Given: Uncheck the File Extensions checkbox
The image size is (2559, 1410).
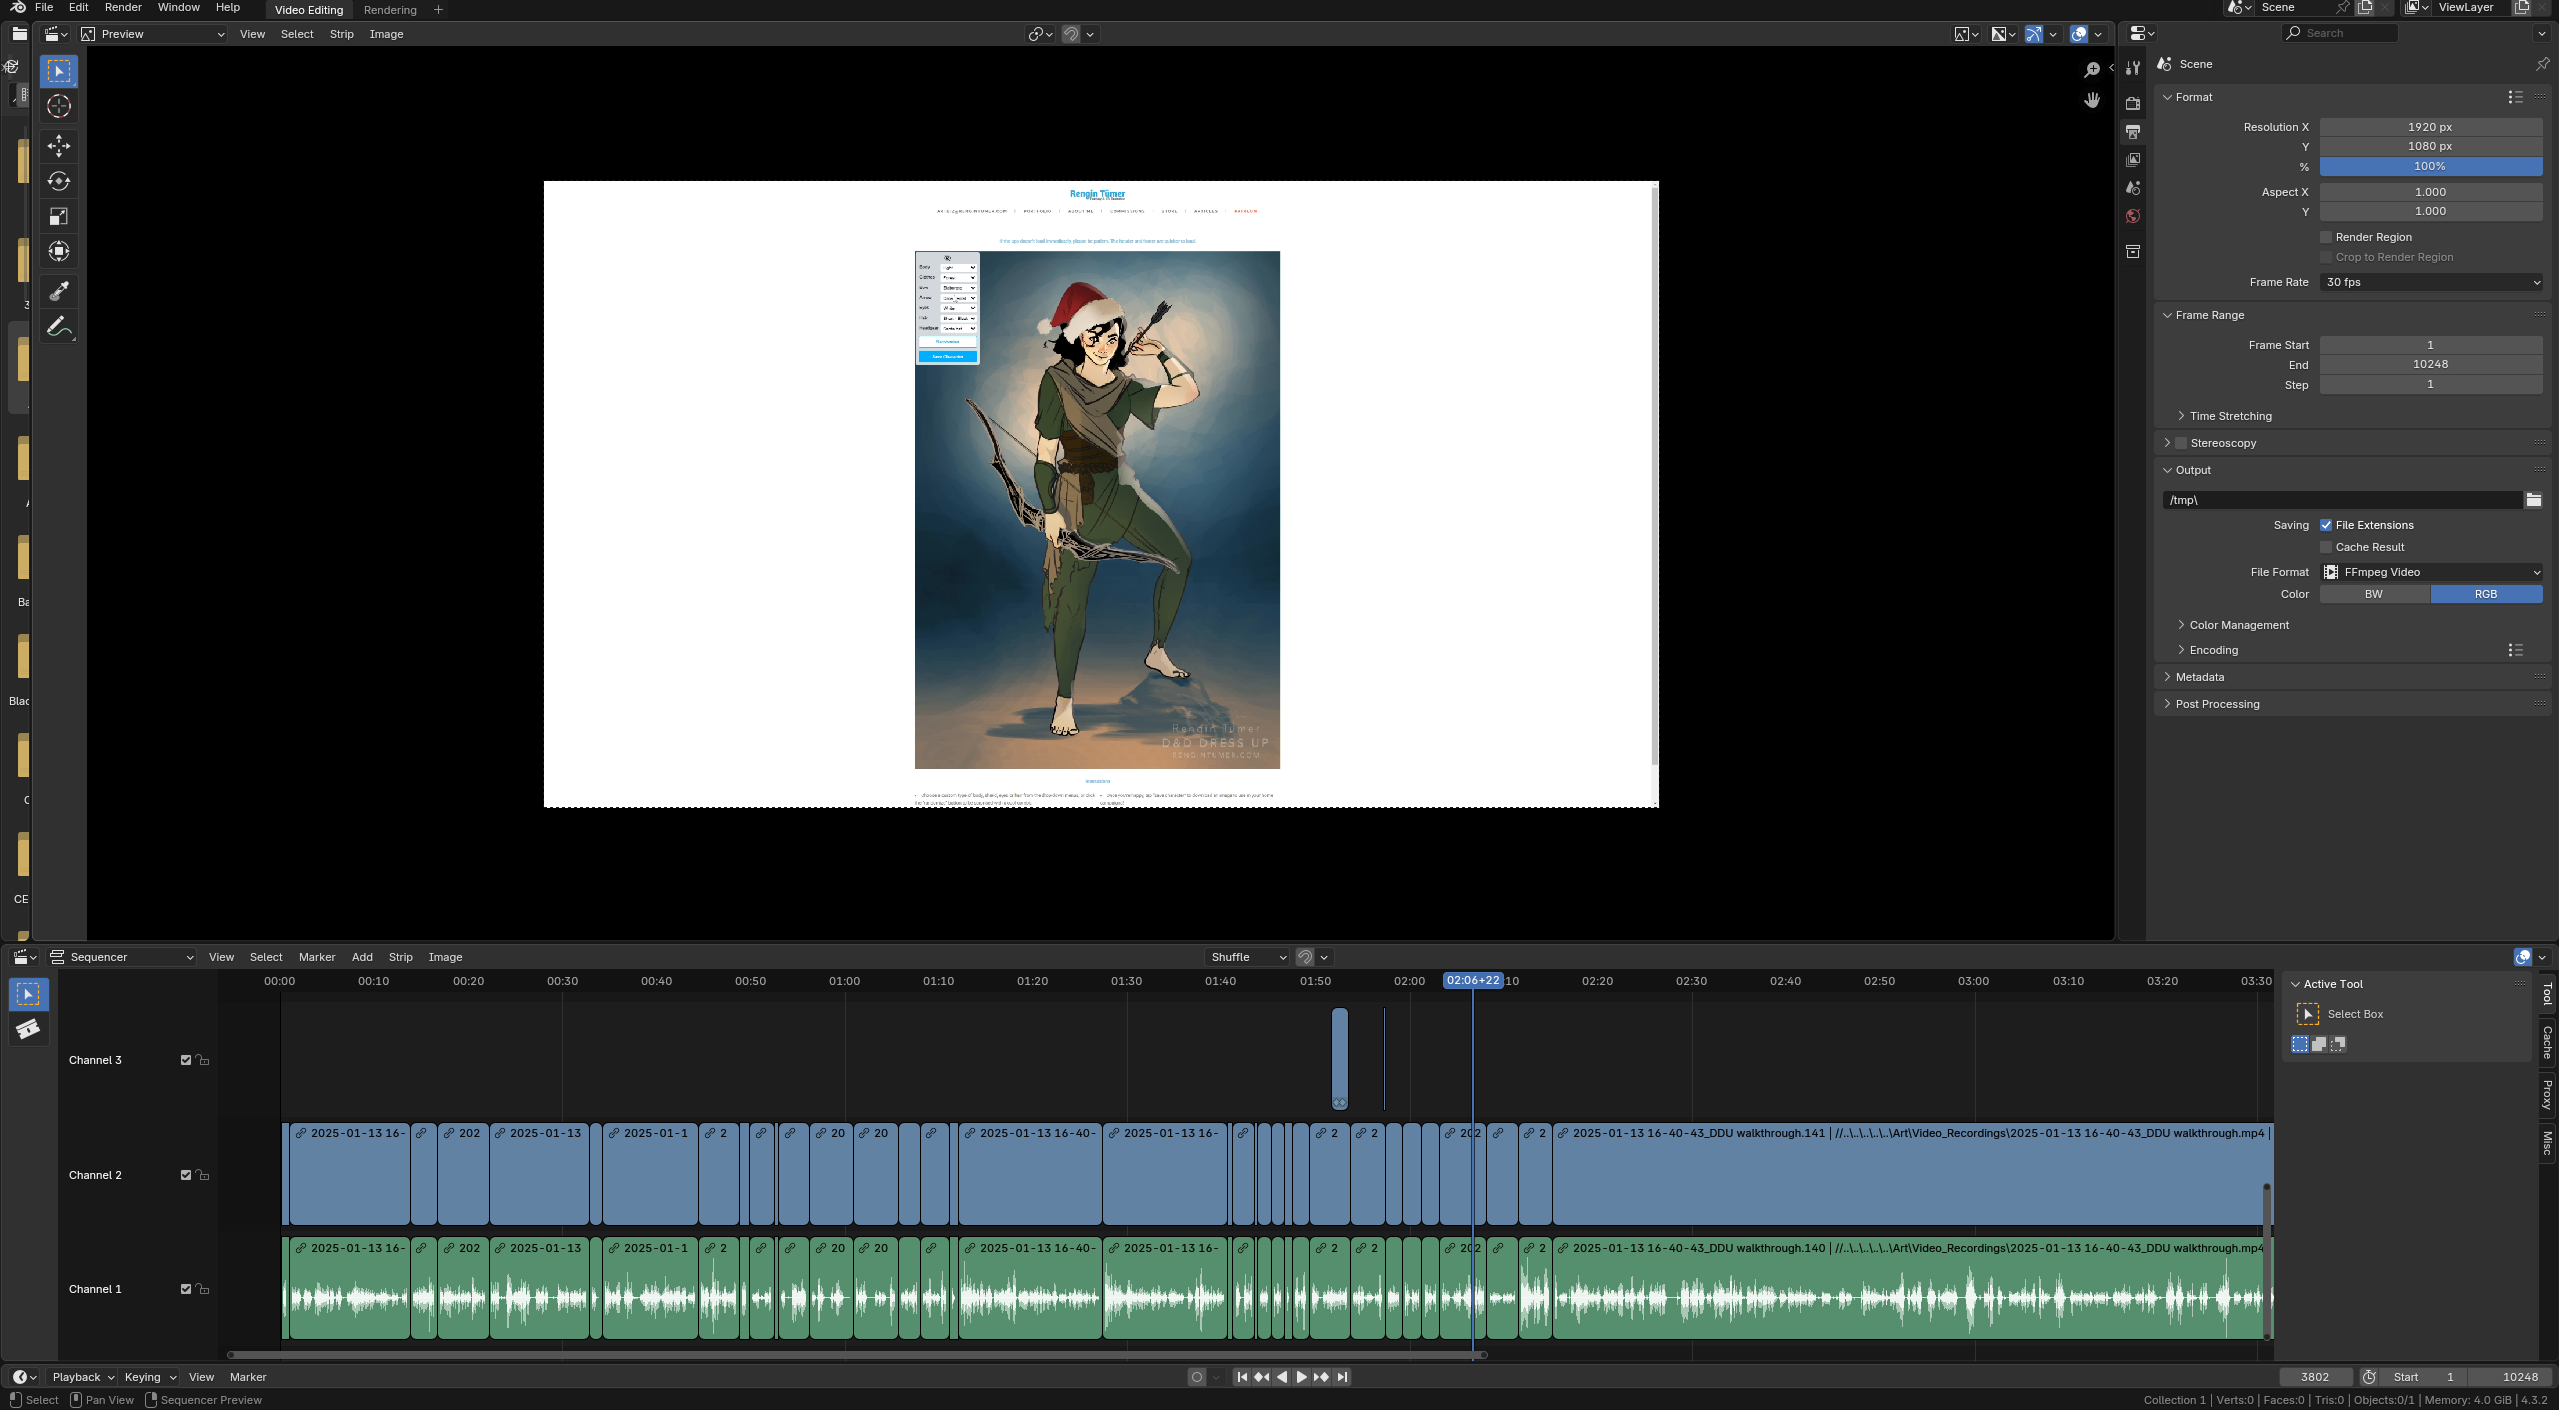Looking at the screenshot, I should point(2326,525).
